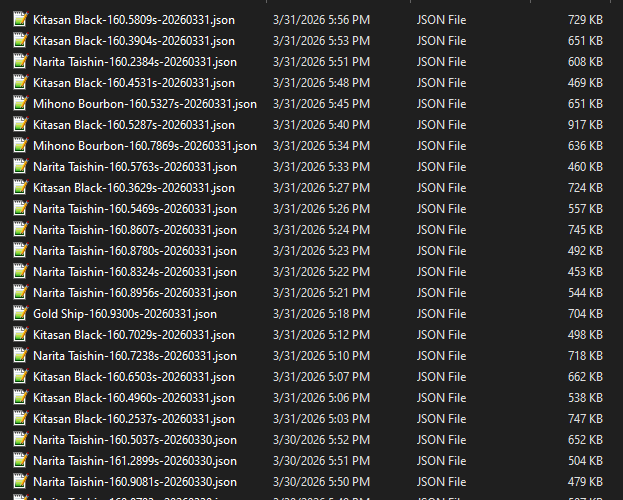
Task: Click JSON File type in 5:12 PM row
Action: [x=441, y=335]
